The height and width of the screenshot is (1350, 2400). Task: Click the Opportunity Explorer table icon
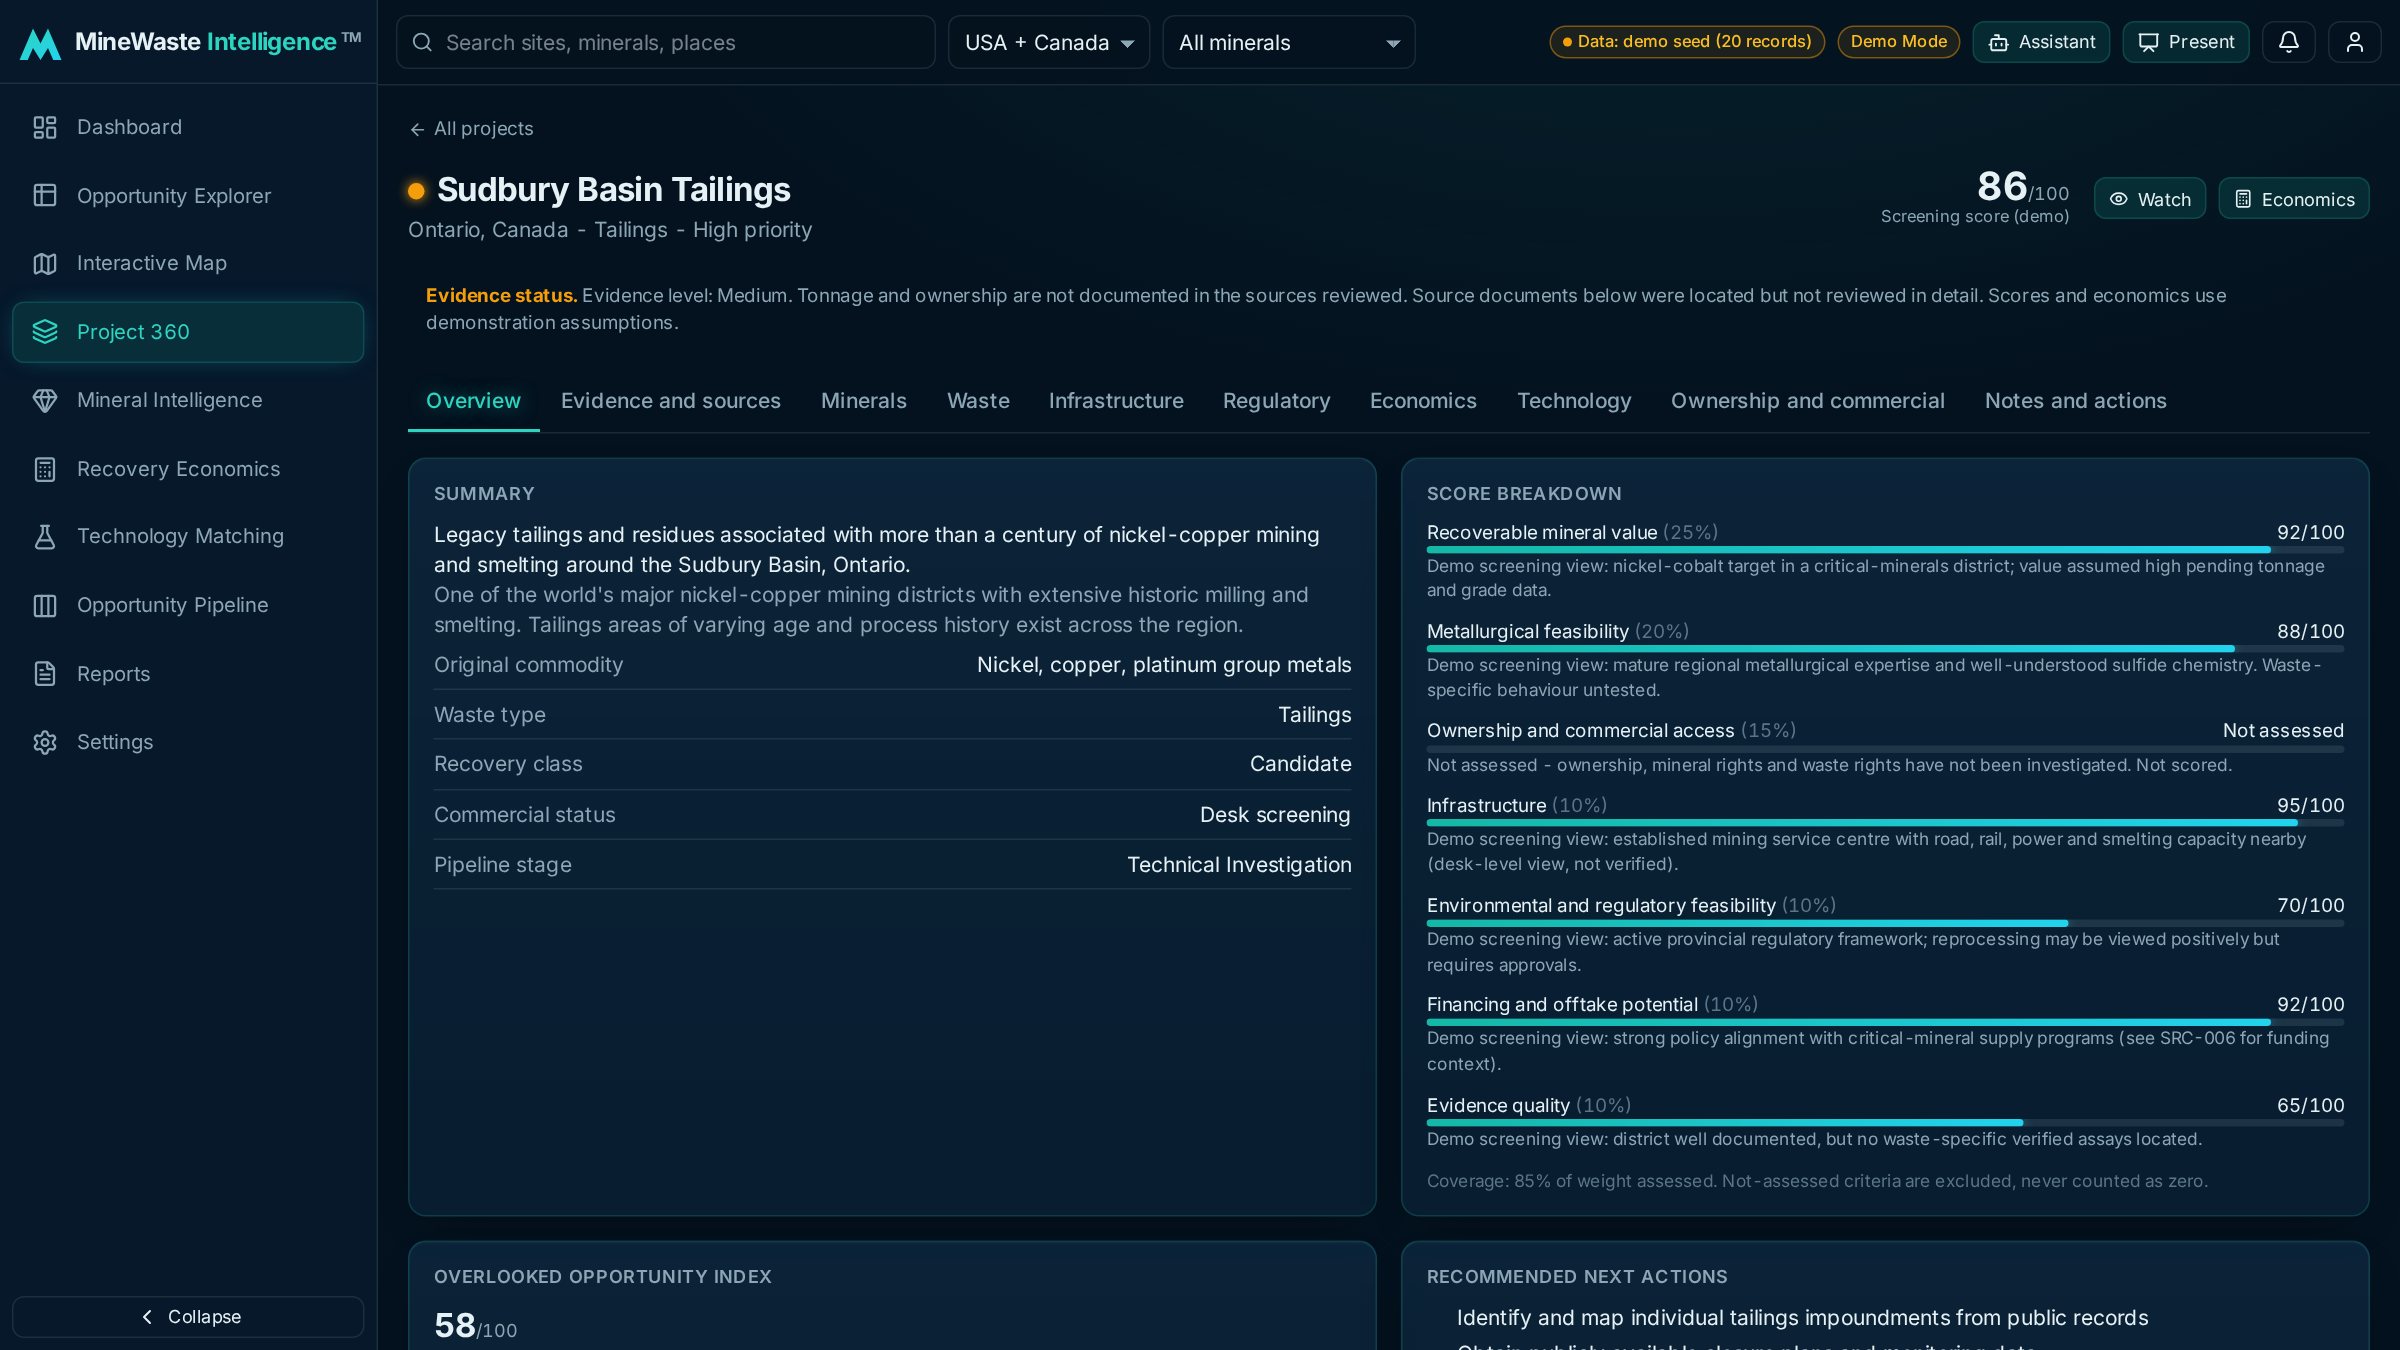(45, 195)
